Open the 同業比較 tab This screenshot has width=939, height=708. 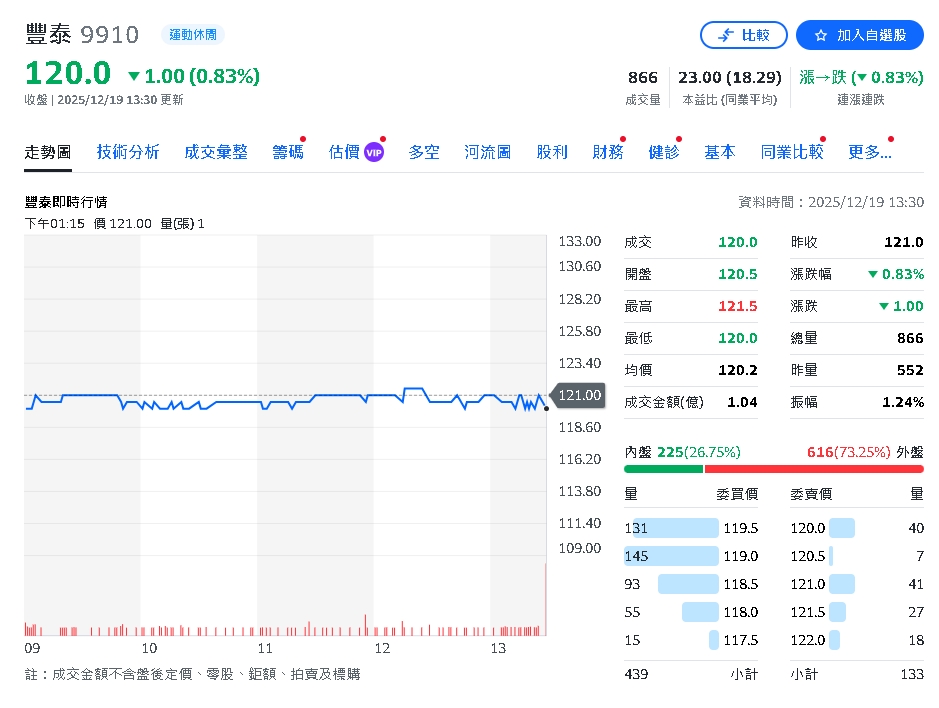(x=792, y=152)
